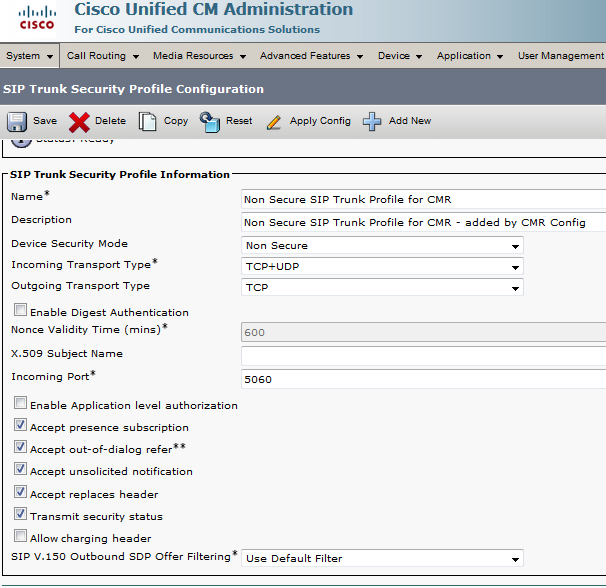The width and height of the screenshot is (606, 588).
Task: Uncheck Accept replaces header
Action: coord(20,492)
